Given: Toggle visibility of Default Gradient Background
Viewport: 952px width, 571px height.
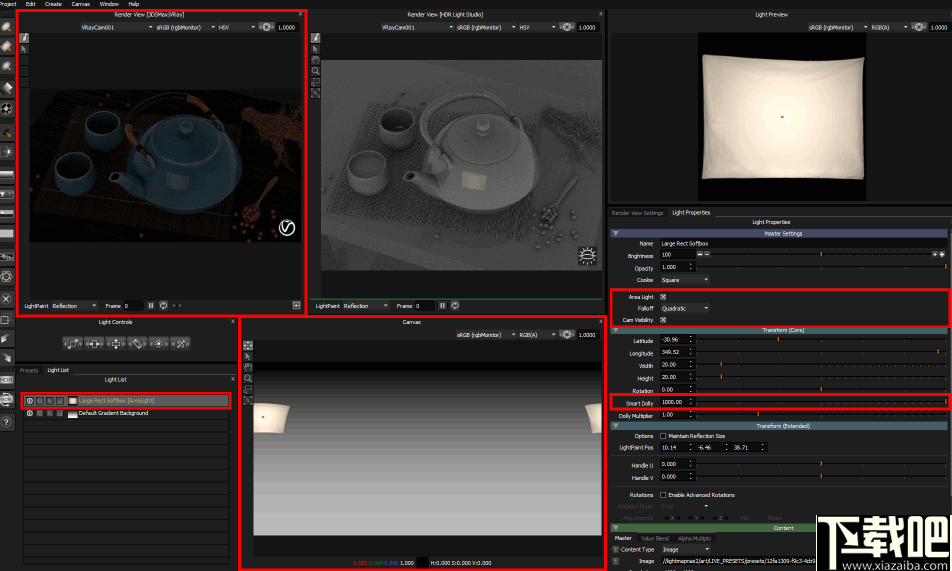Looking at the screenshot, I should pyautogui.click(x=30, y=413).
